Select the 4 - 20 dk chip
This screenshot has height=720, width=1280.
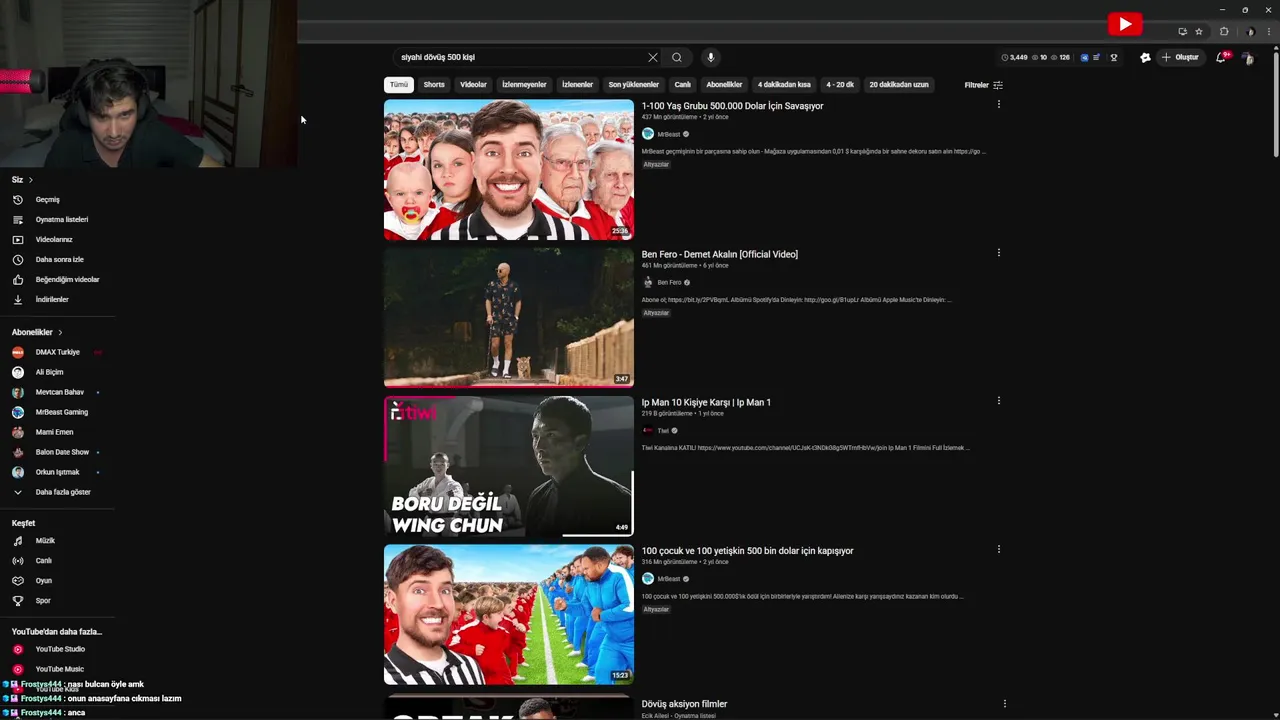(x=840, y=85)
